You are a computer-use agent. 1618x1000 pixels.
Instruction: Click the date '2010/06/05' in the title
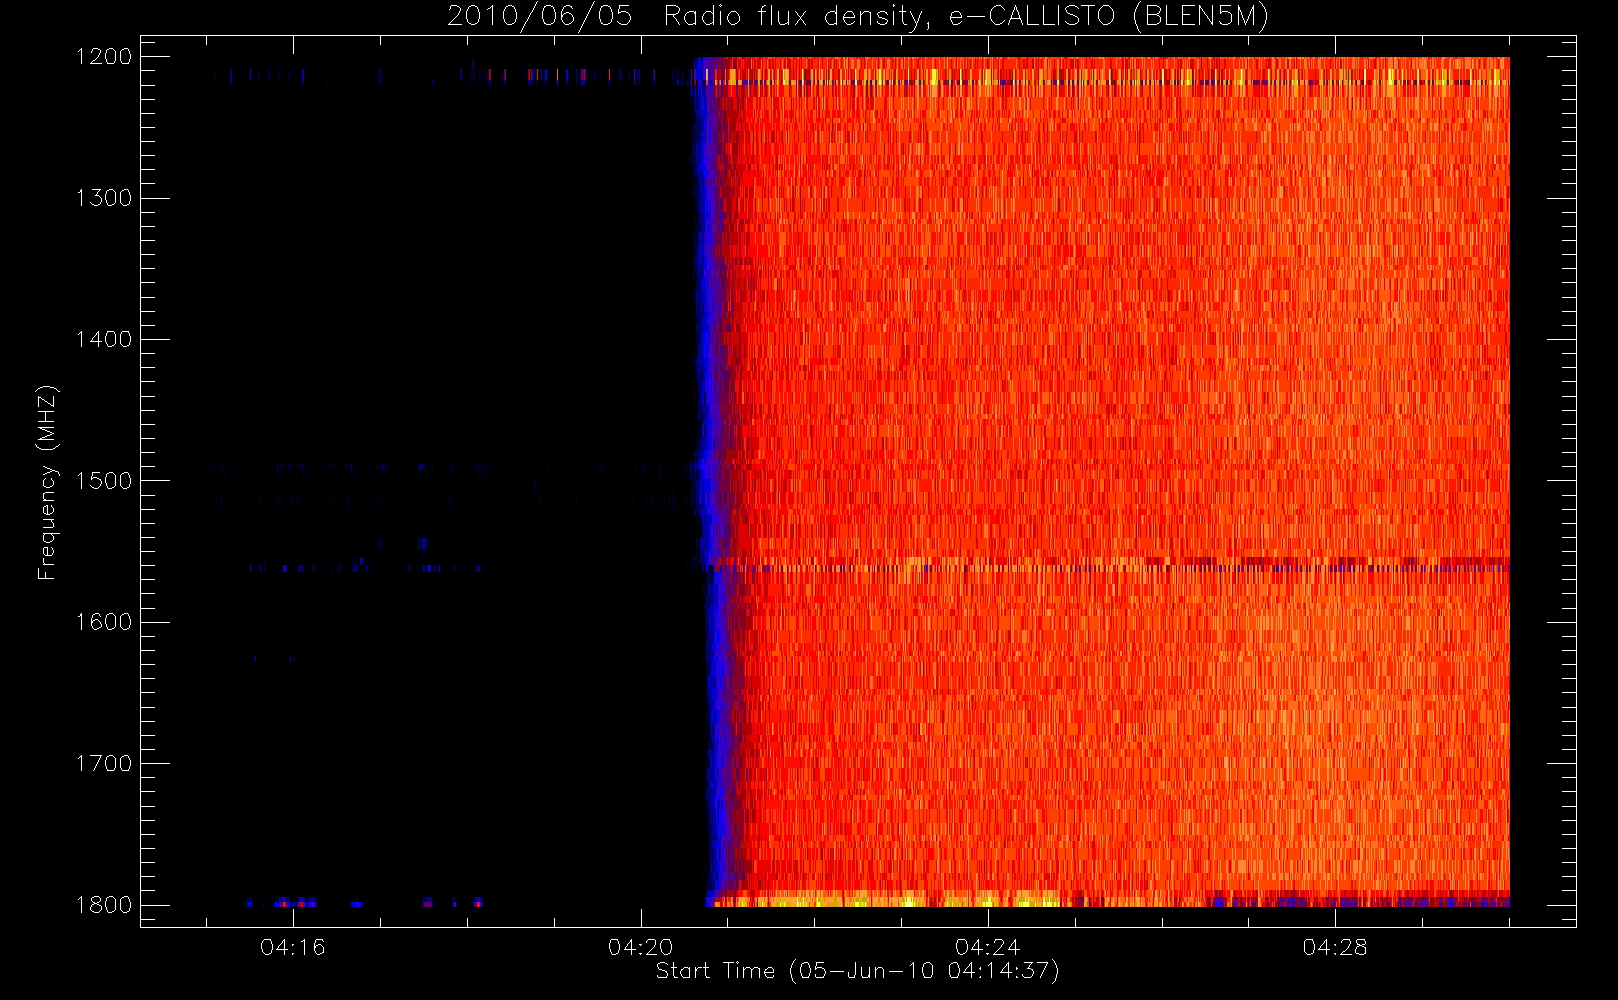(x=540, y=17)
